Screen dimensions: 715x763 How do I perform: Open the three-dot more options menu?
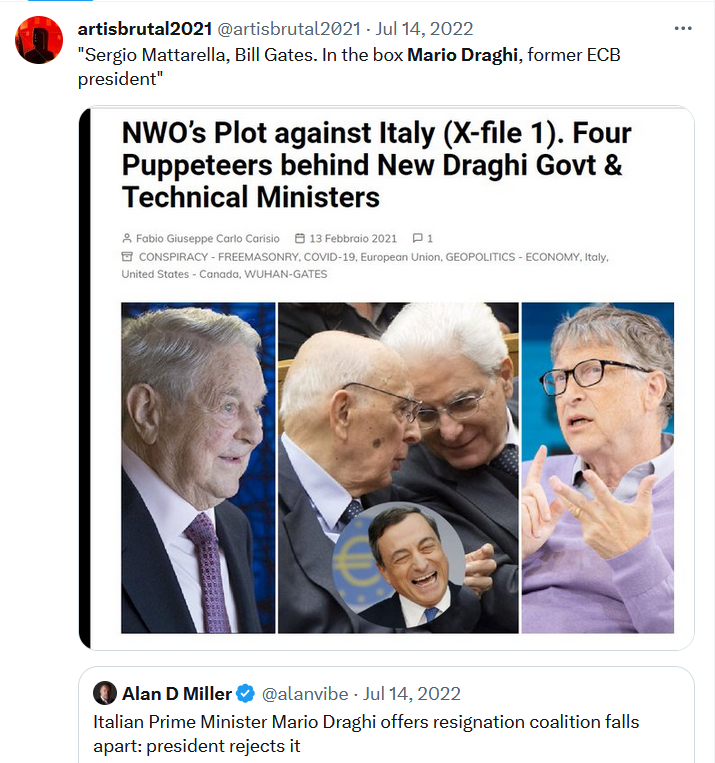tap(683, 28)
